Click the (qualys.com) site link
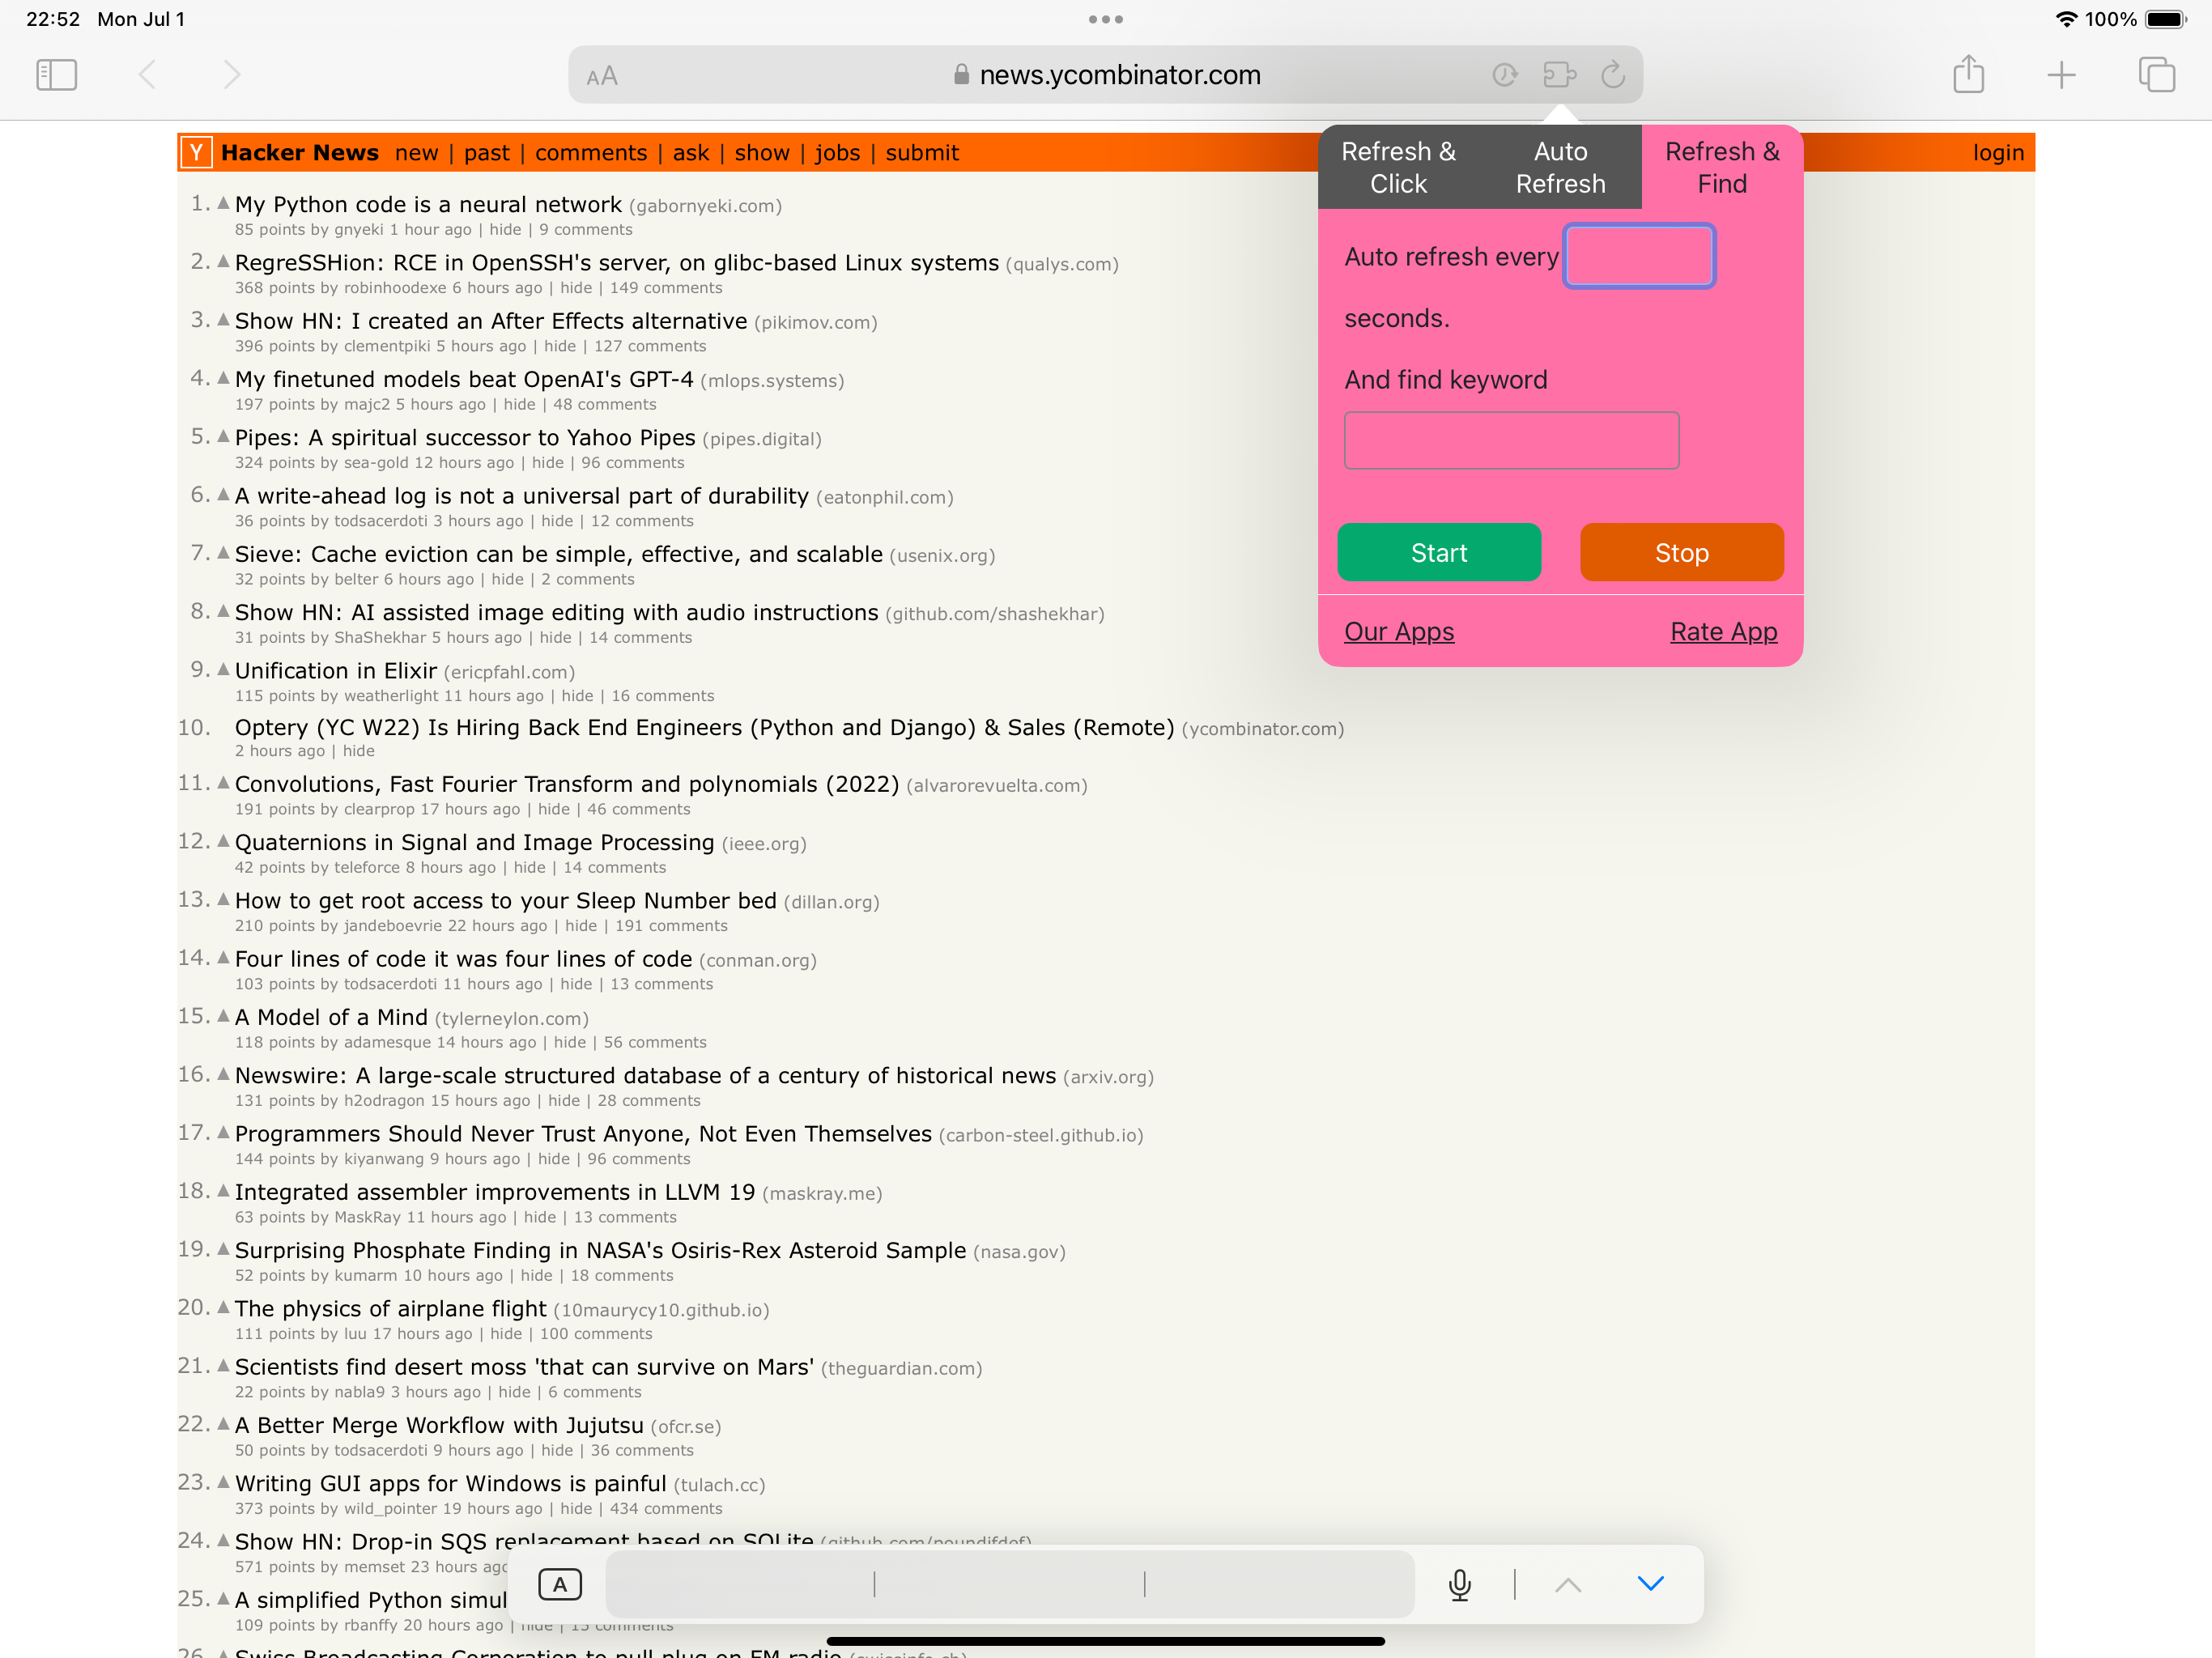The height and width of the screenshot is (1658, 2212). (x=1062, y=264)
